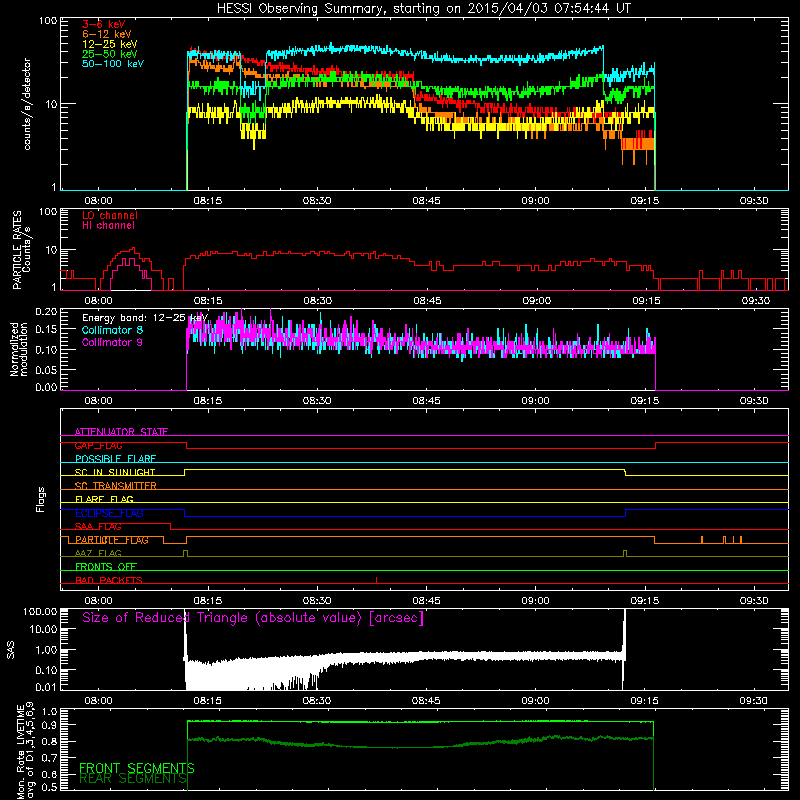
Task: Click 09:15 tick under the SAS plot
Action: tap(644, 701)
